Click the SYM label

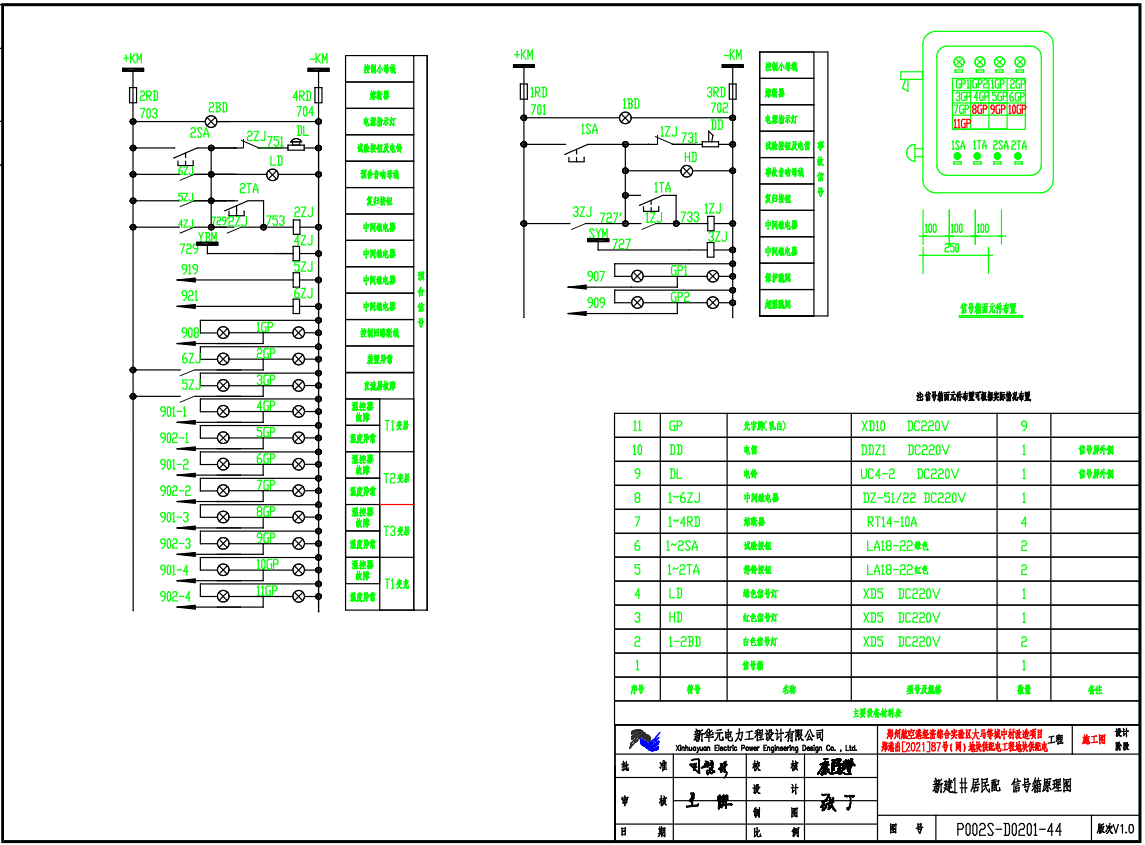599,233
